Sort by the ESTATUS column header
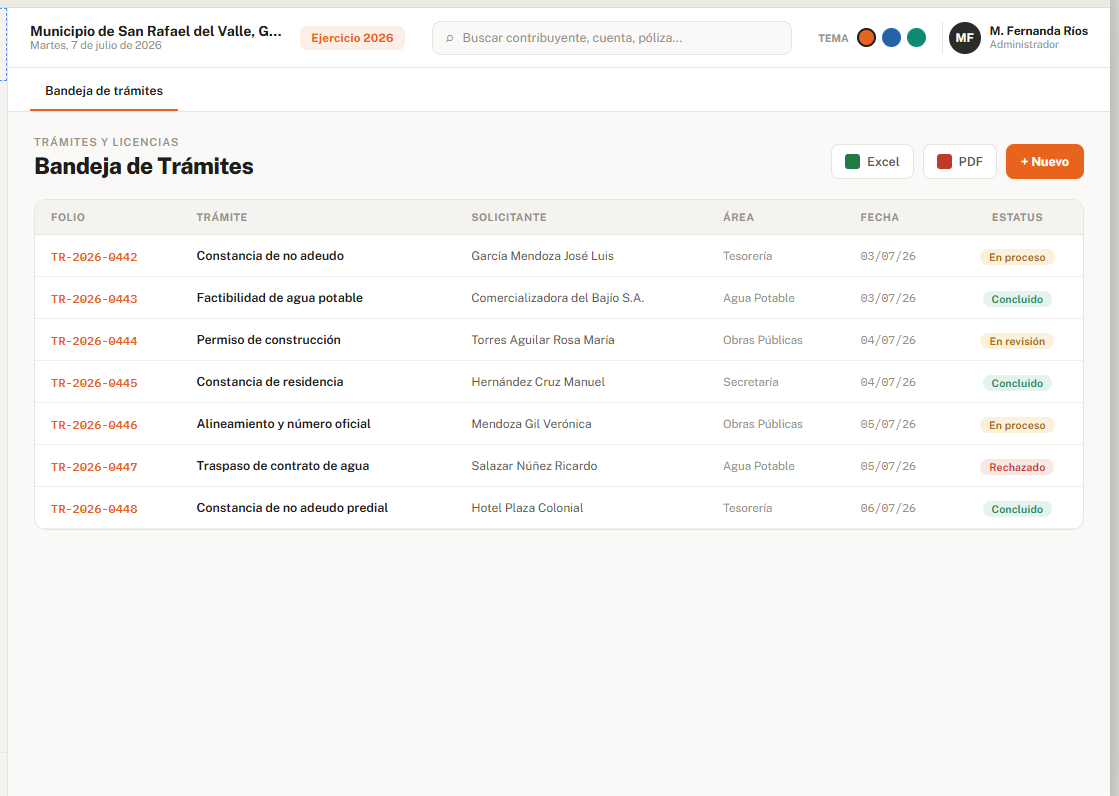 point(1017,217)
